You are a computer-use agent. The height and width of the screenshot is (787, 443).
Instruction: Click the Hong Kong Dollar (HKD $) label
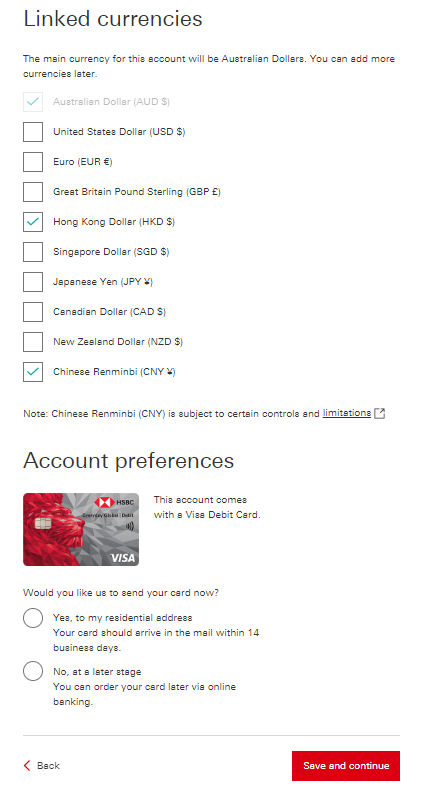114,221
